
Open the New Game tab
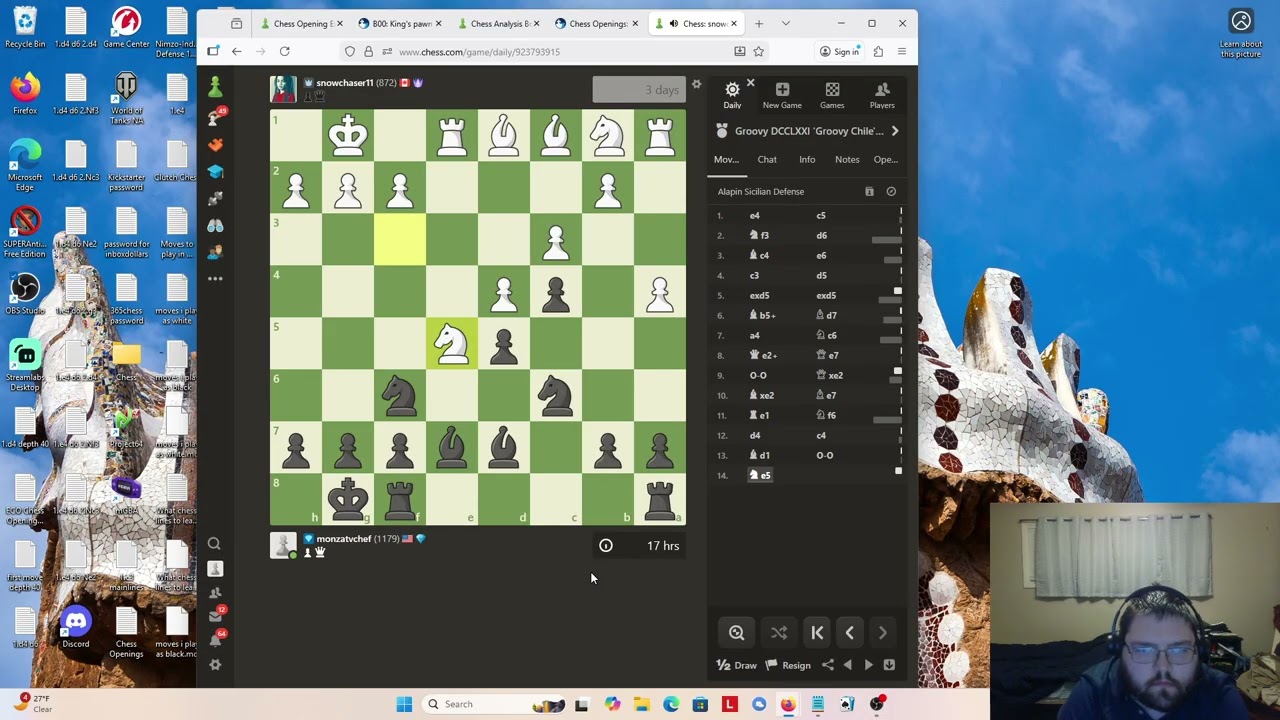[782, 96]
